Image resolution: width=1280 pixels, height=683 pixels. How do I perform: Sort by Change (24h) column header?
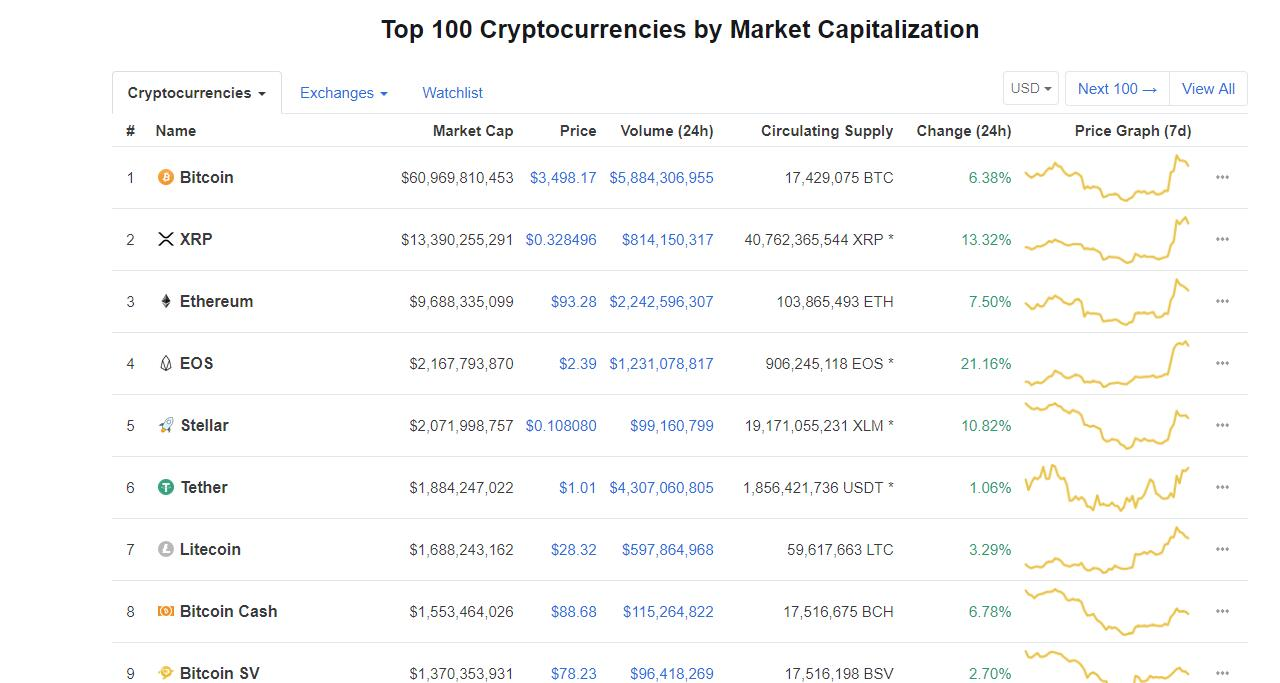(964, 131)
